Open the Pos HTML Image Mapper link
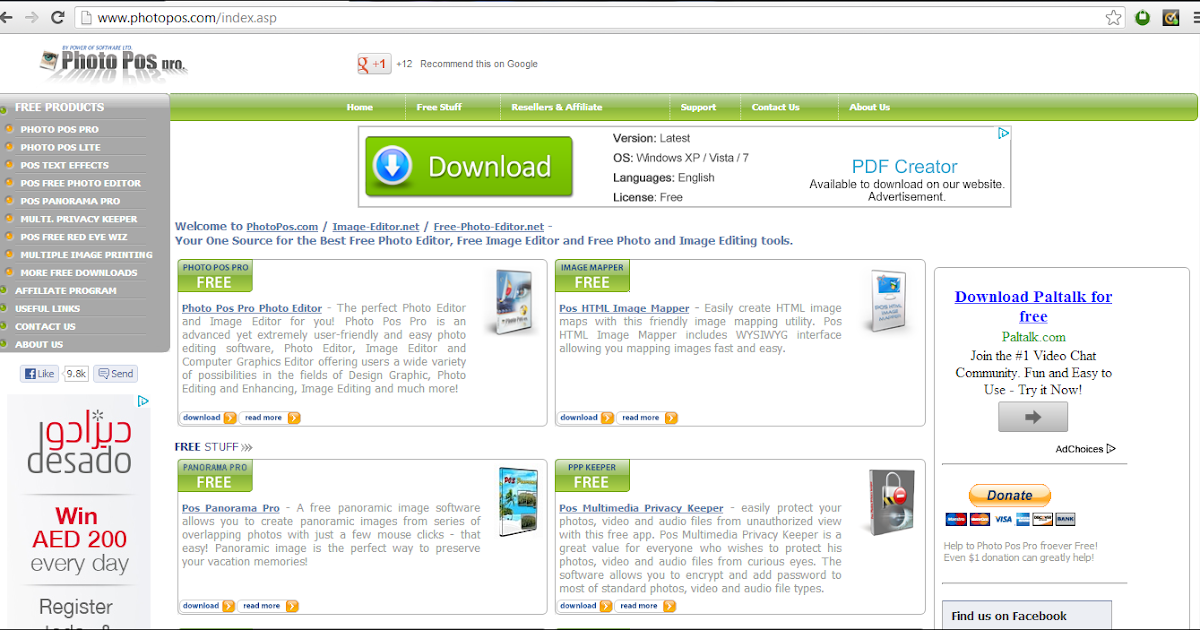Image resolution: width=1200 pixels, height=630 pixels. click(x=624, y=308)
